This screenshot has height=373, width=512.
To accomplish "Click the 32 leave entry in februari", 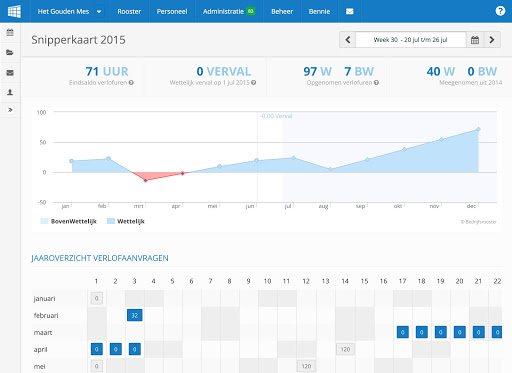I will [x=135, y=315].
